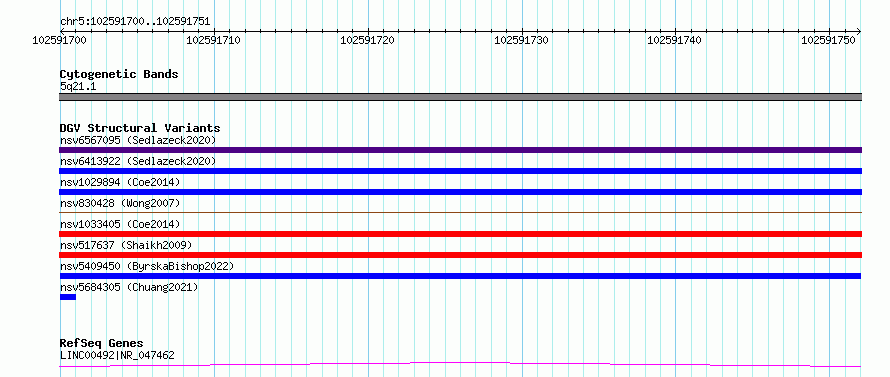The width and height of the screenshot is (890, 377).
Task: Open variant nsv6413922 (Sedlazeck2020) label
Action: point(138,161)
